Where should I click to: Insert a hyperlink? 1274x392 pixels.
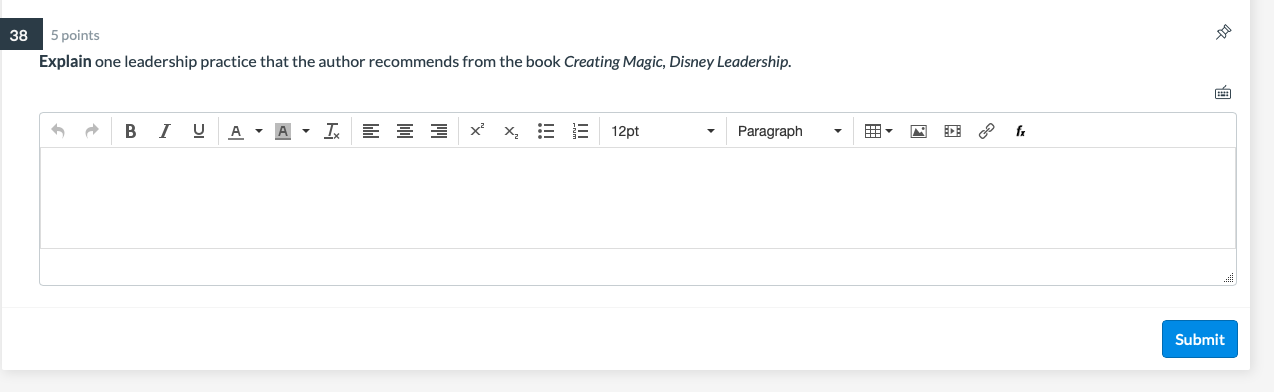(986, 131)
